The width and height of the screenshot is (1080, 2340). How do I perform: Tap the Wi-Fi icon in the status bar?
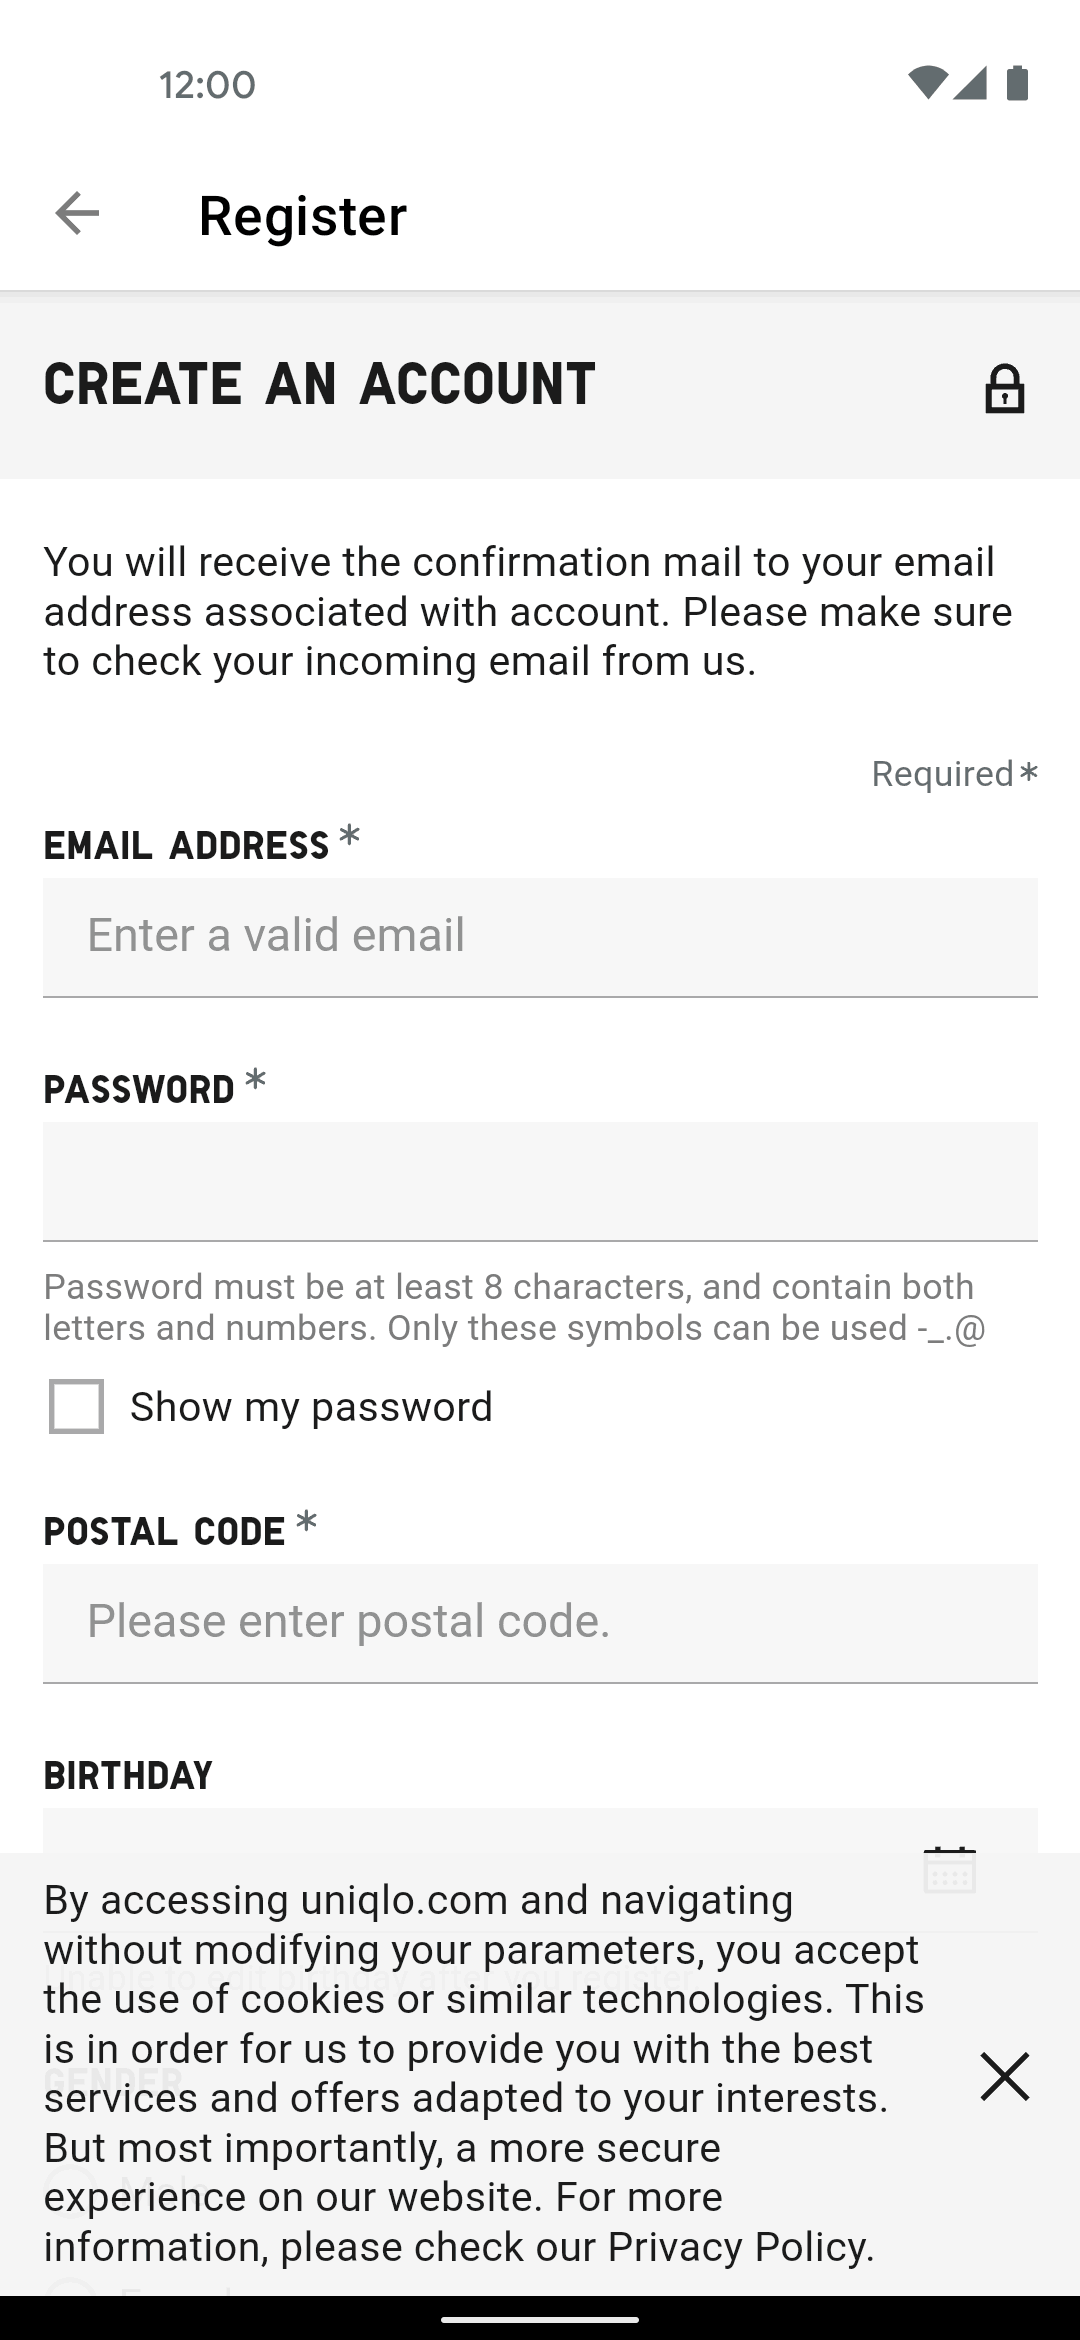coord(927,83)
